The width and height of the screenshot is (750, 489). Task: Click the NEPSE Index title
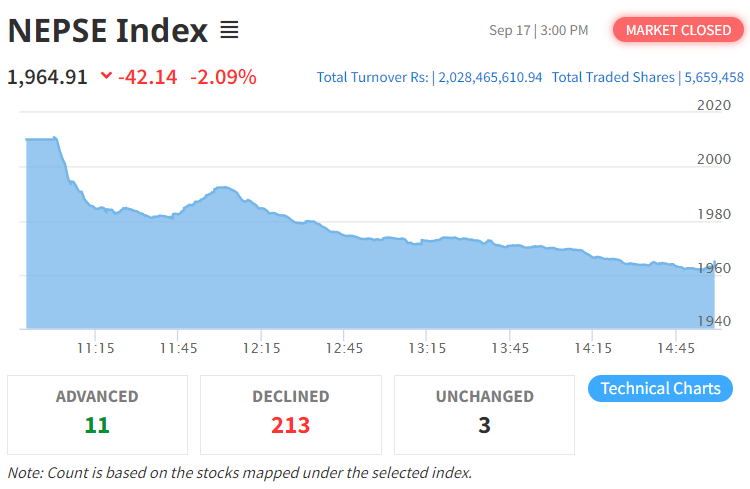(108, 31)
